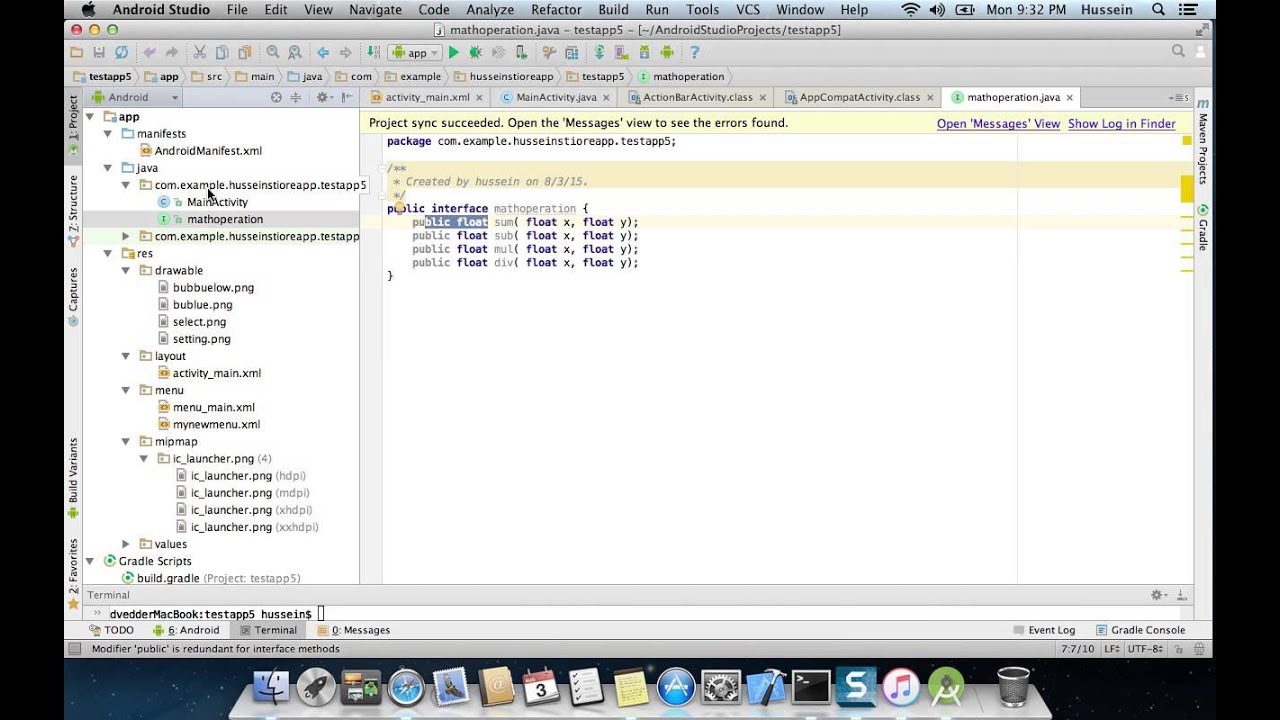Switch to the AppCompatActivity.class tab
This screenshot has height=720, width=1280.
[859, 97]
